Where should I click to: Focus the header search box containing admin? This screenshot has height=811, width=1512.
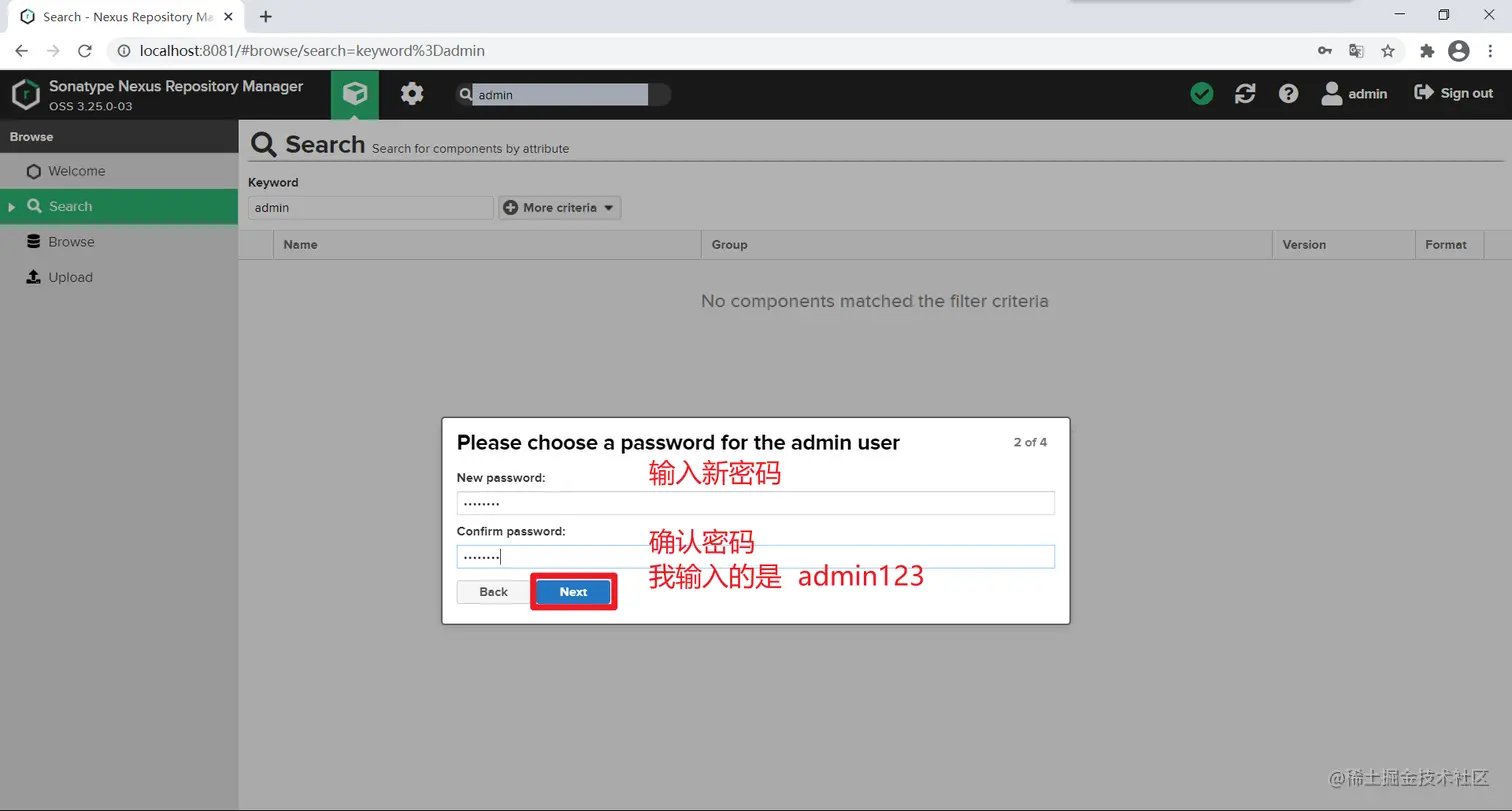(562, 95)
